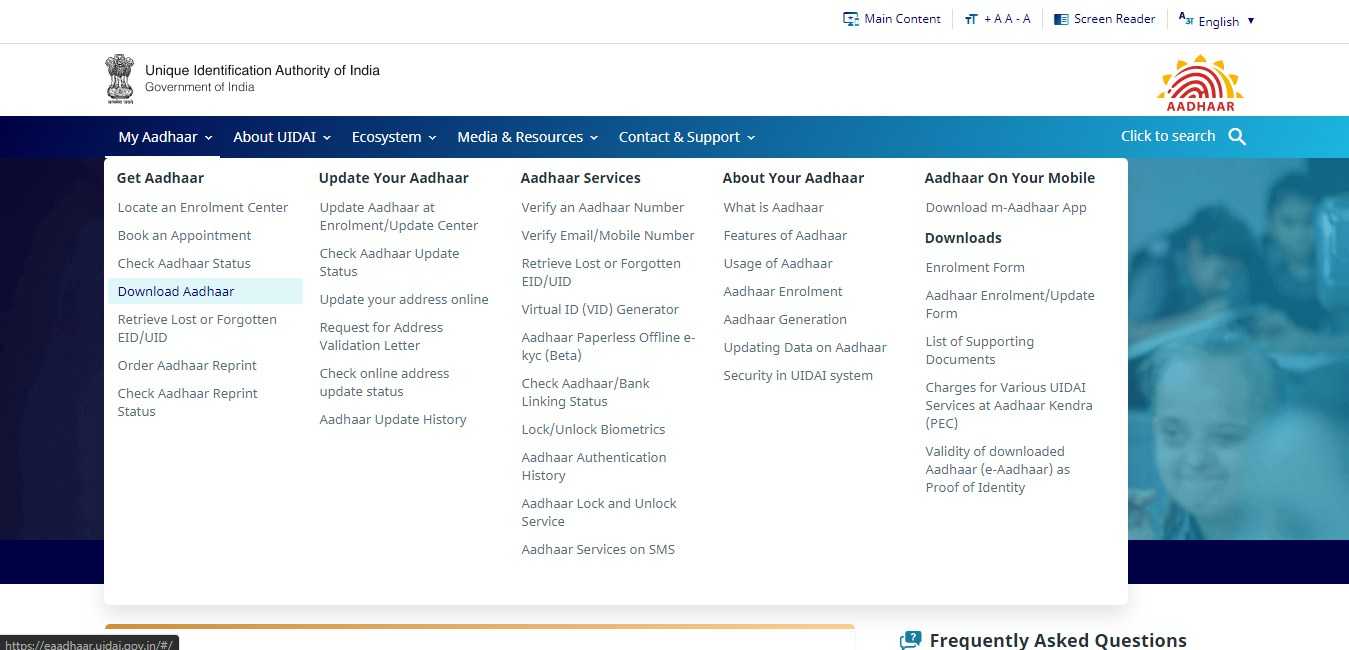Open the Enrolment Form download
This screenshot has height=650, width=1349.
click(x=975, y=267)
